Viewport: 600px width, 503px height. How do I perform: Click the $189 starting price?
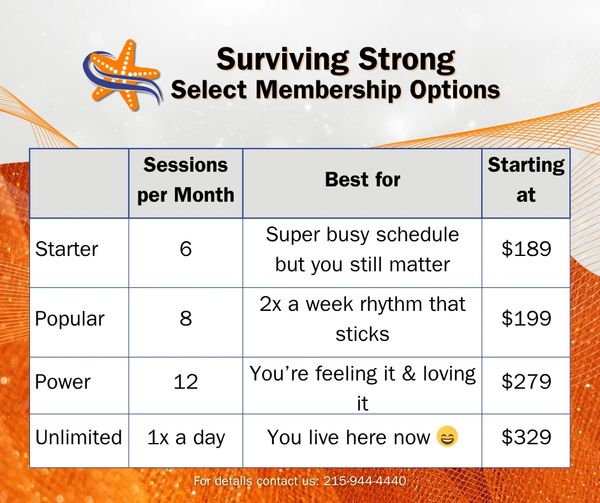coord(526,249)
